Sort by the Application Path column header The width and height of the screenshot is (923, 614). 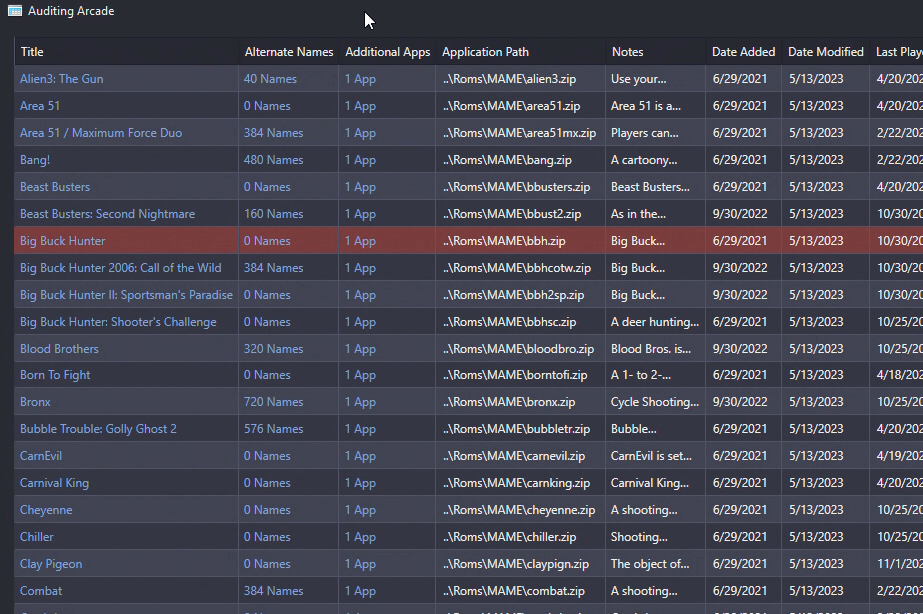click(485, 52)
